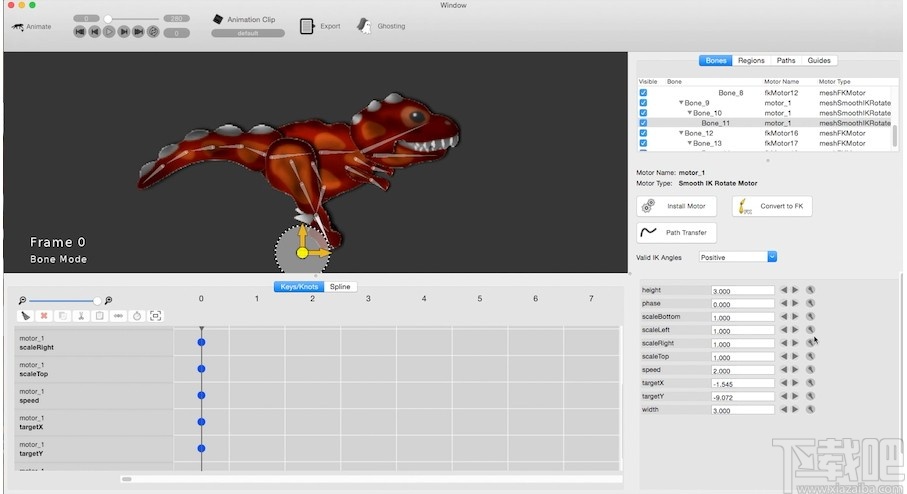The image size is (907, 494).
Task: Uncheck visibility for Bone_8
Action: (643, 93)
